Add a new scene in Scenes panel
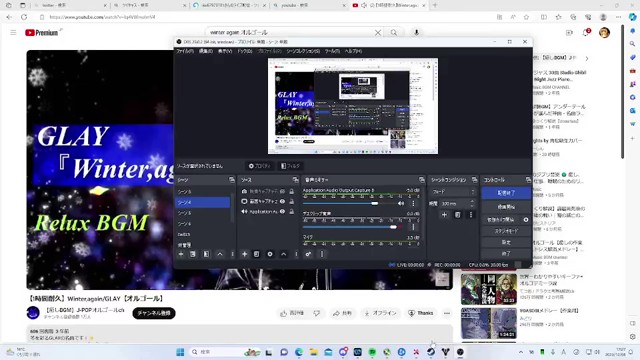 (181, 254)
